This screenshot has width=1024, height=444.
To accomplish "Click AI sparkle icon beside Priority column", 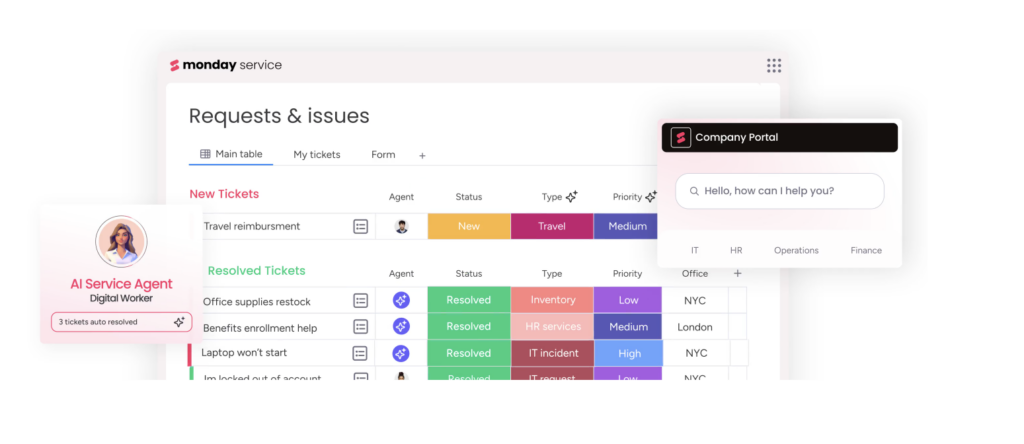I will point(651,197).
